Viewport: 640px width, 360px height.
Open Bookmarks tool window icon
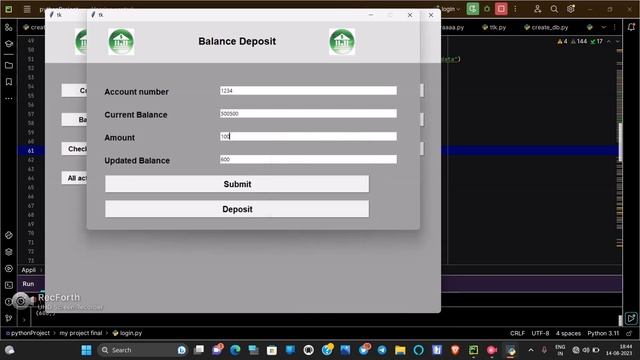coord(9,82)
